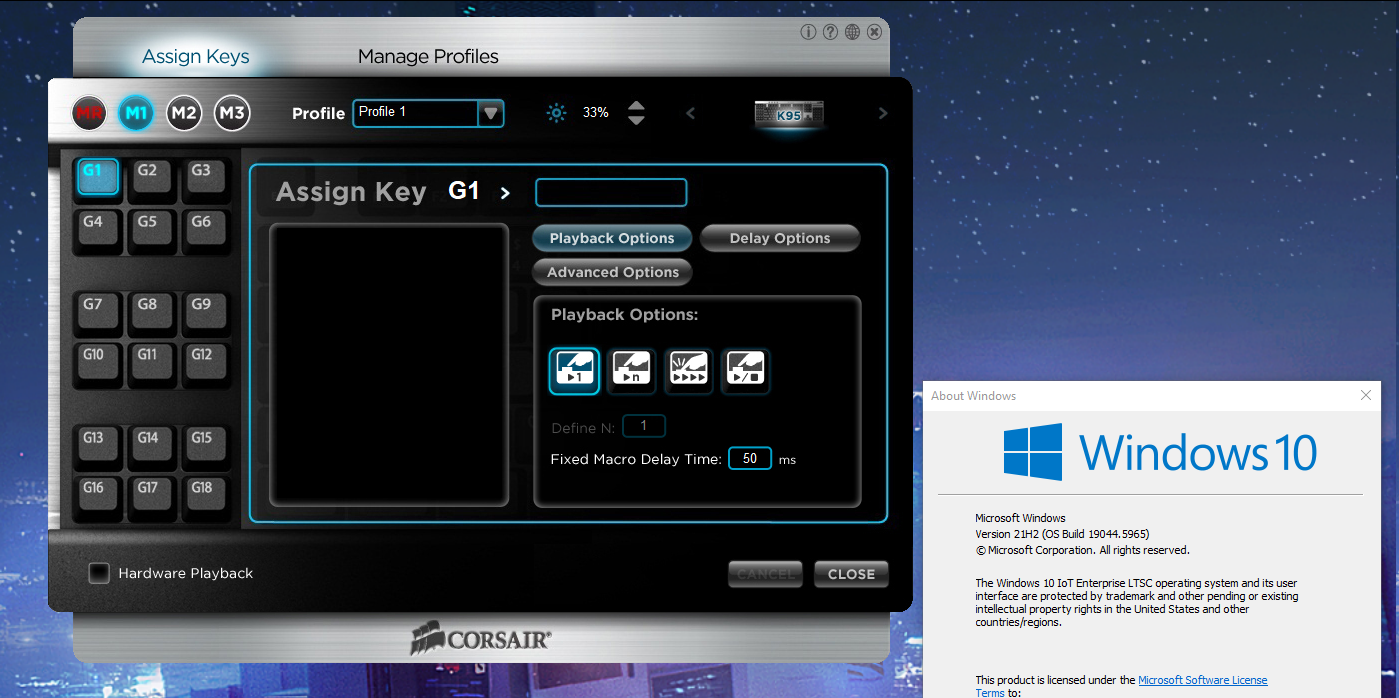Screen dimensions: 1399x698
Task: Select the G3 macro key
Action: pos(205,176)
